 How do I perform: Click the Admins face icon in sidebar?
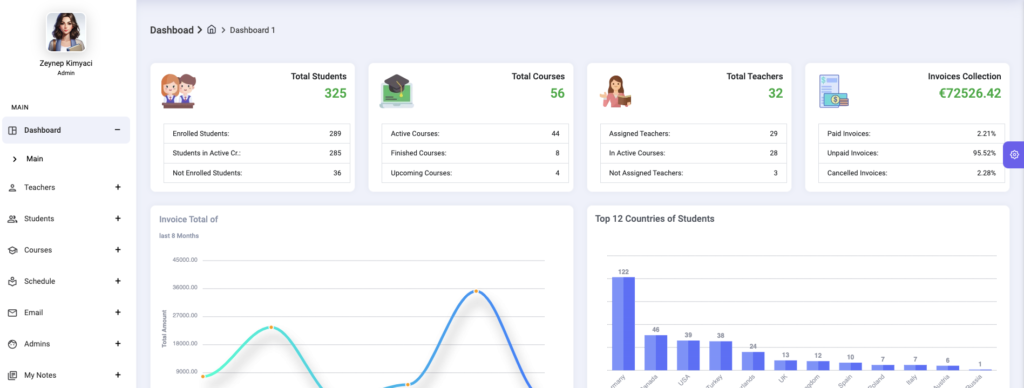click(12, 344)
